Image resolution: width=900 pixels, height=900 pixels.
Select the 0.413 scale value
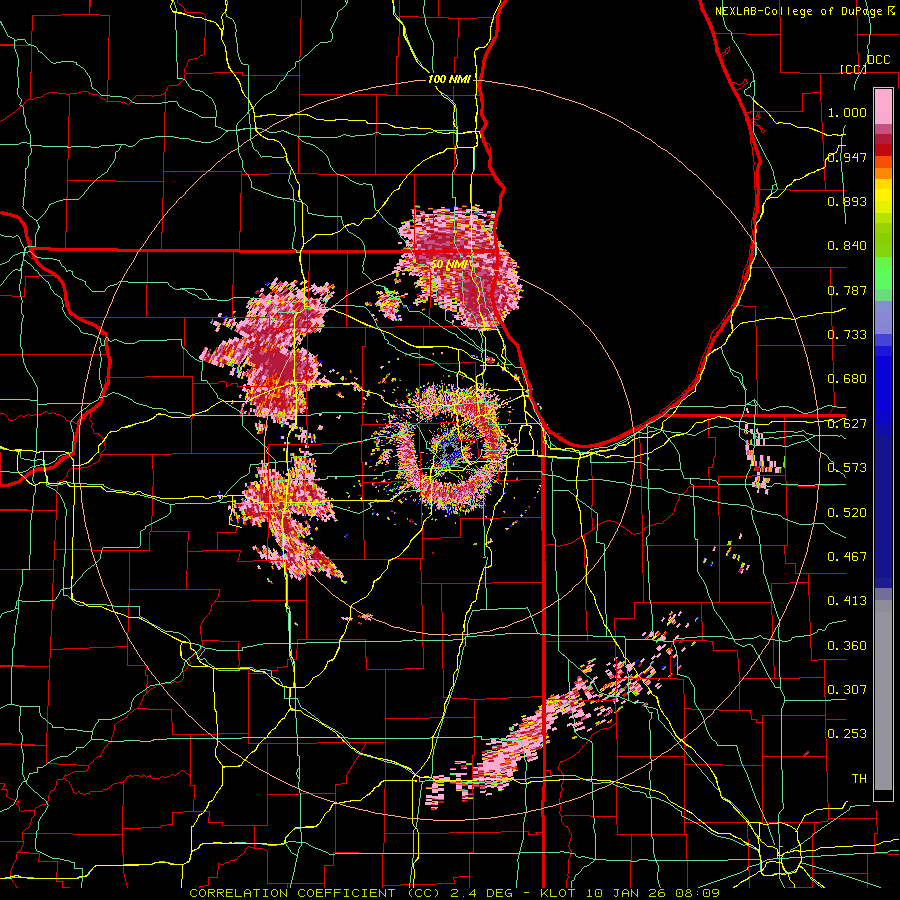(847, 601)
